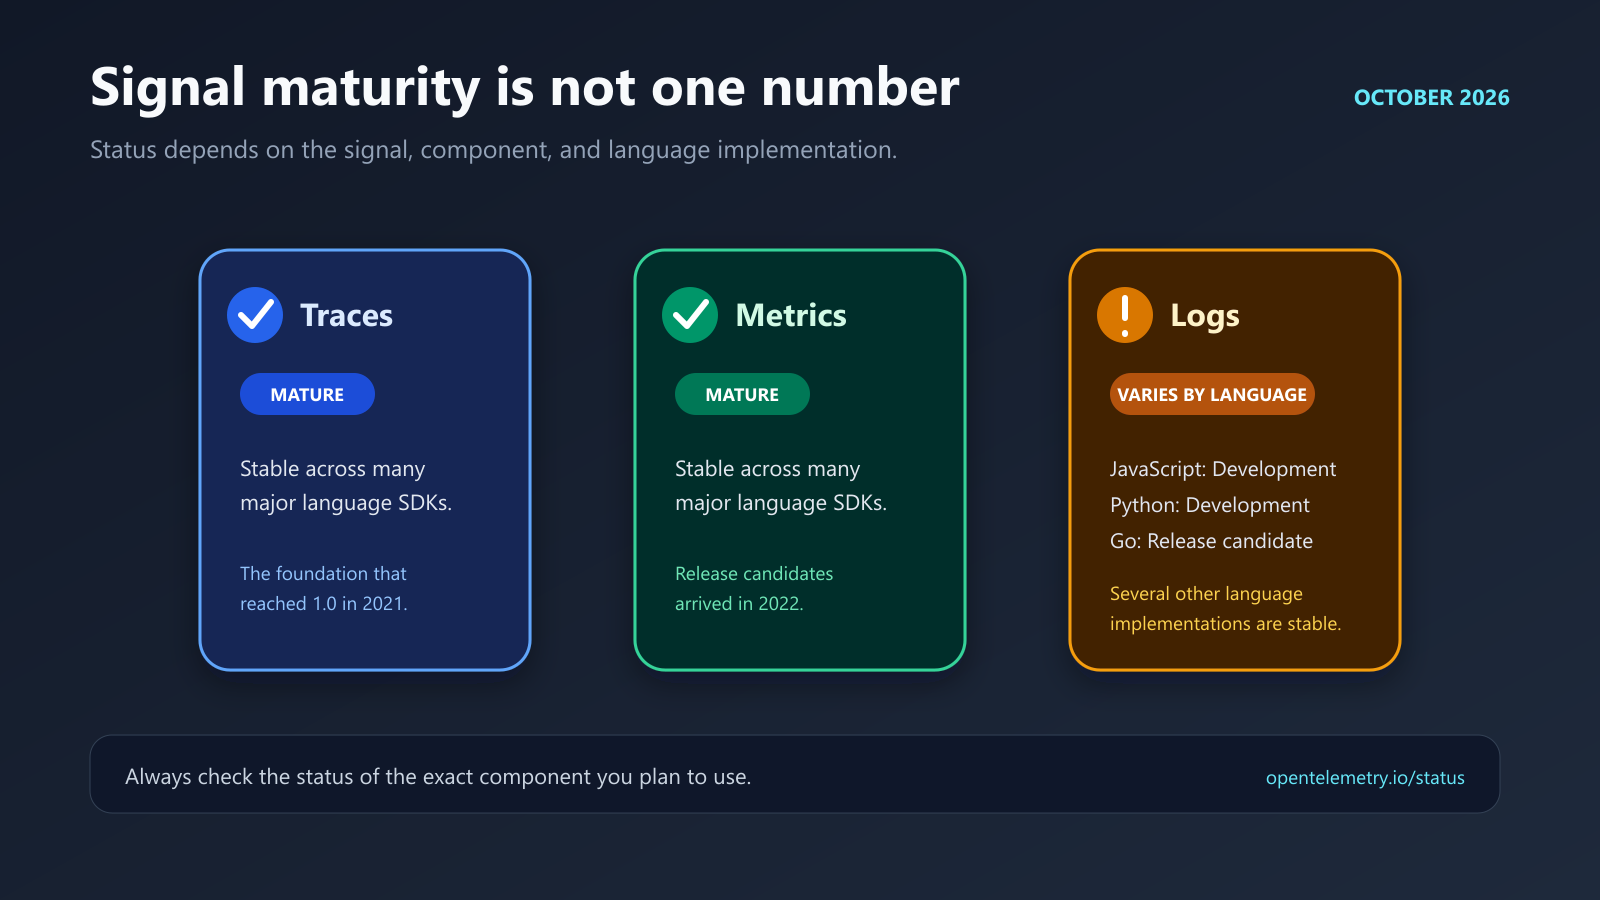Image resolution: width=1600 pixels, height=900 pixels.
Task: Select the MATURE badge in the Metrics card
Action: (742, 394)
